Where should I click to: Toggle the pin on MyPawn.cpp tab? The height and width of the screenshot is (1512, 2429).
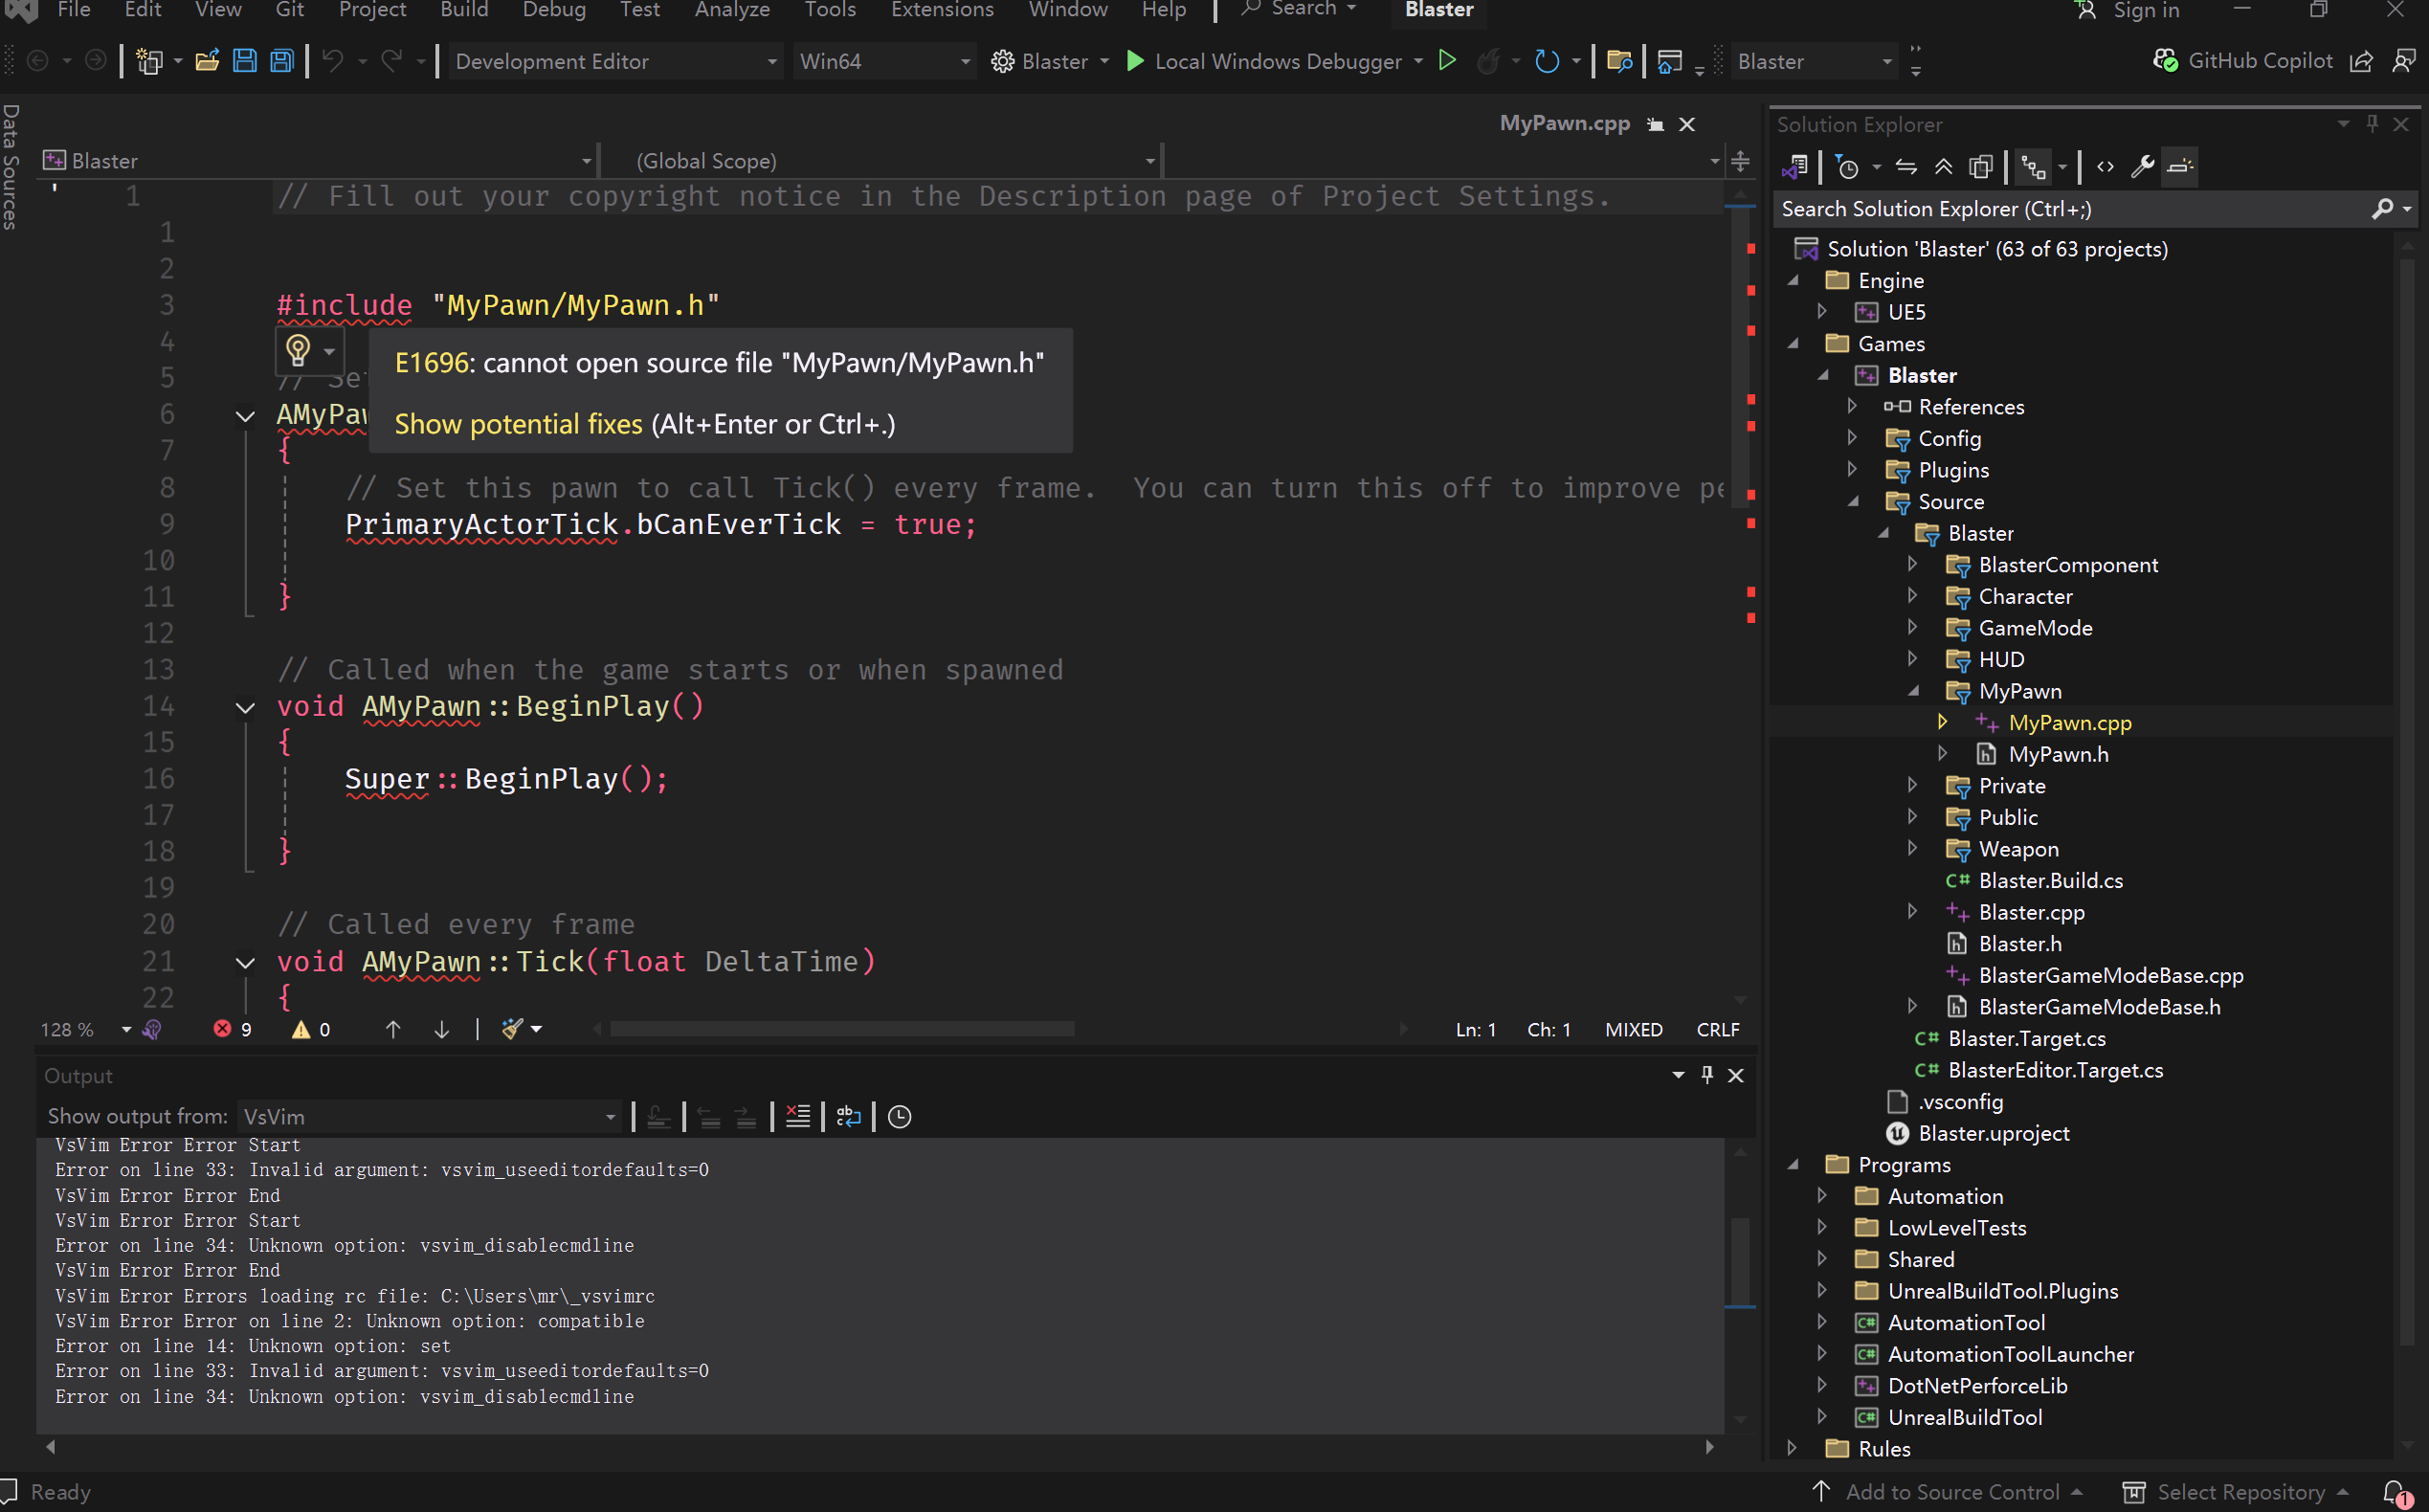[x=1655, y=124]
